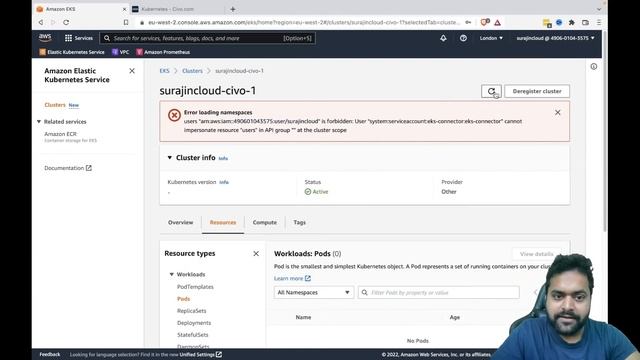Select Pods resource type
640x360 pixels.
point(183,299)
